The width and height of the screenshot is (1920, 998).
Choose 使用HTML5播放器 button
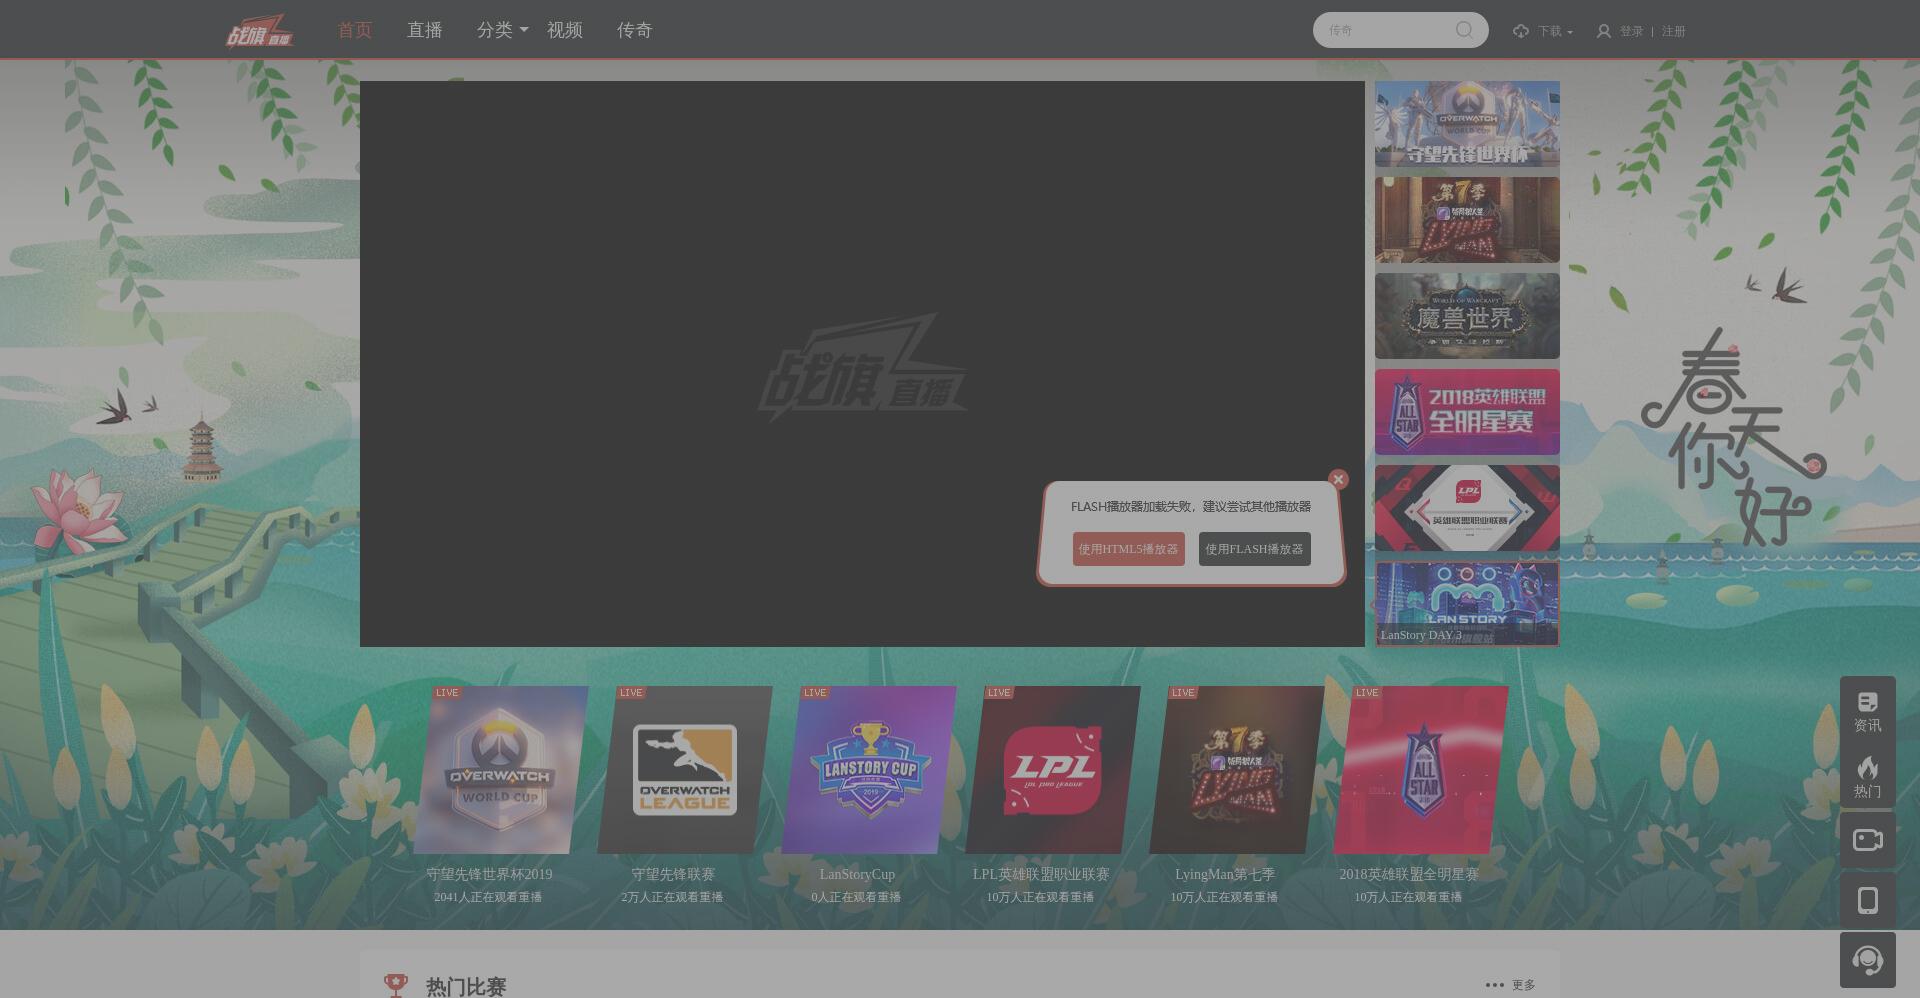tap(1128, 549)
